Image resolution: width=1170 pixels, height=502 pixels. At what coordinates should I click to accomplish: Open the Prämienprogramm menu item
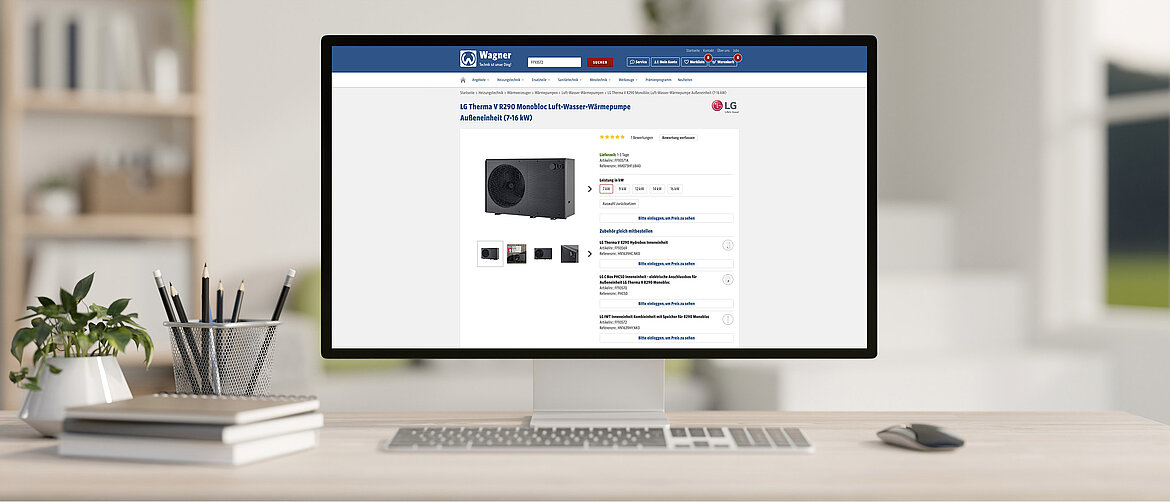click(x=658, y=80)
